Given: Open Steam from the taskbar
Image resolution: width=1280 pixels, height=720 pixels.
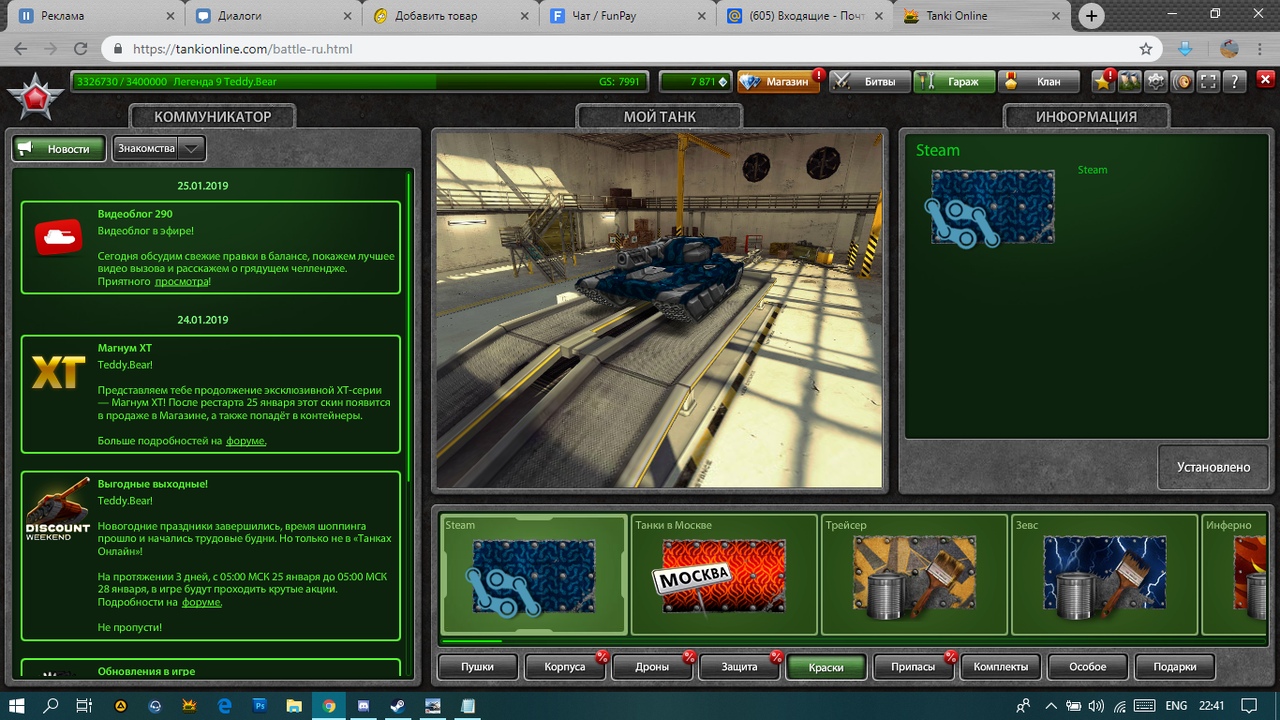Looking at the screenshot, I should (398, 705).
